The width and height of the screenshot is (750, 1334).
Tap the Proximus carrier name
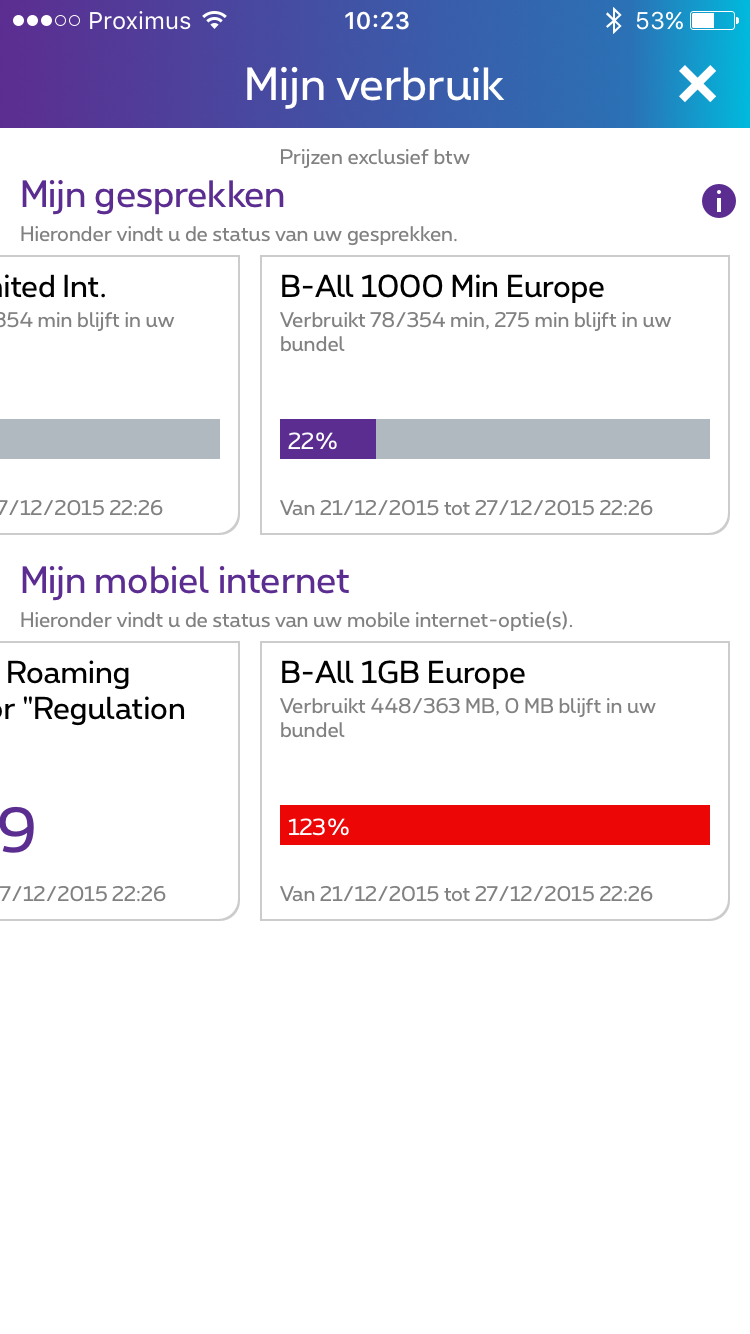coord(140,21)
